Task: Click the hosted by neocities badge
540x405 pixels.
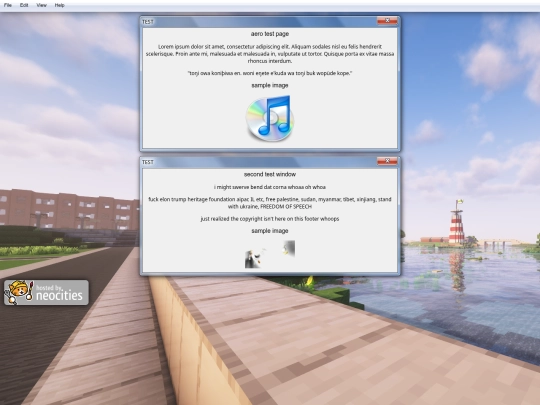Action: click(46, 292)
